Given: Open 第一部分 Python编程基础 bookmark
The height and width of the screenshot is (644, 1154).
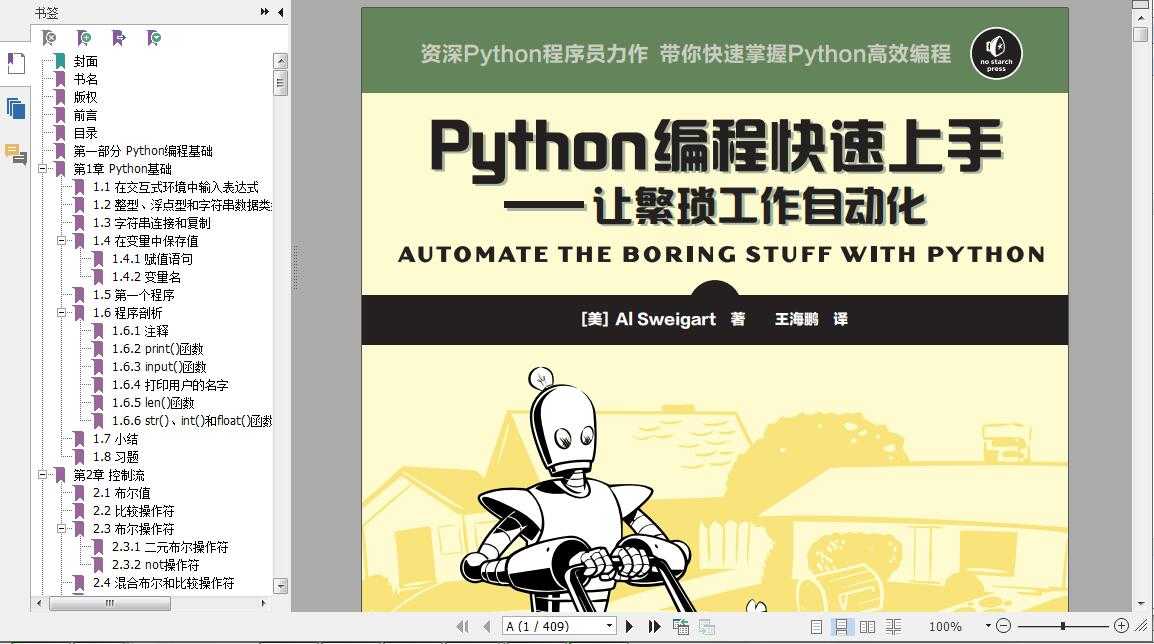Looking at the screenshot, I should click(x=143, y=151).
